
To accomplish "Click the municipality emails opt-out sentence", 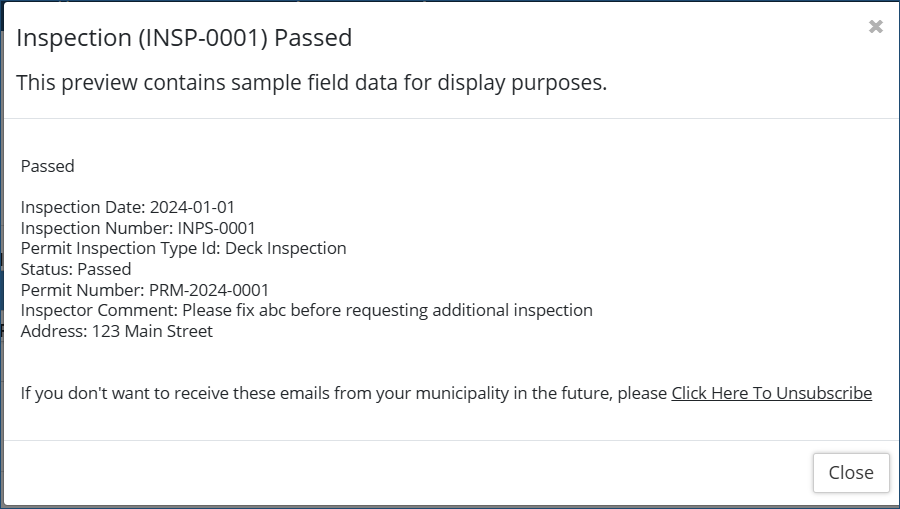I will [343, 393].
